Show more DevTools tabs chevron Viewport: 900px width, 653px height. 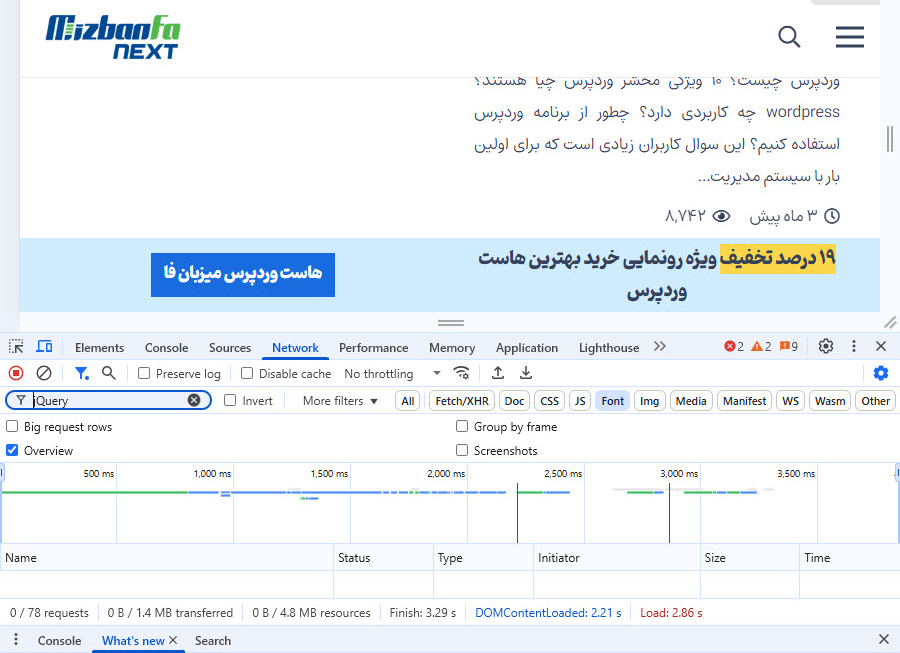tap(660, 347)
